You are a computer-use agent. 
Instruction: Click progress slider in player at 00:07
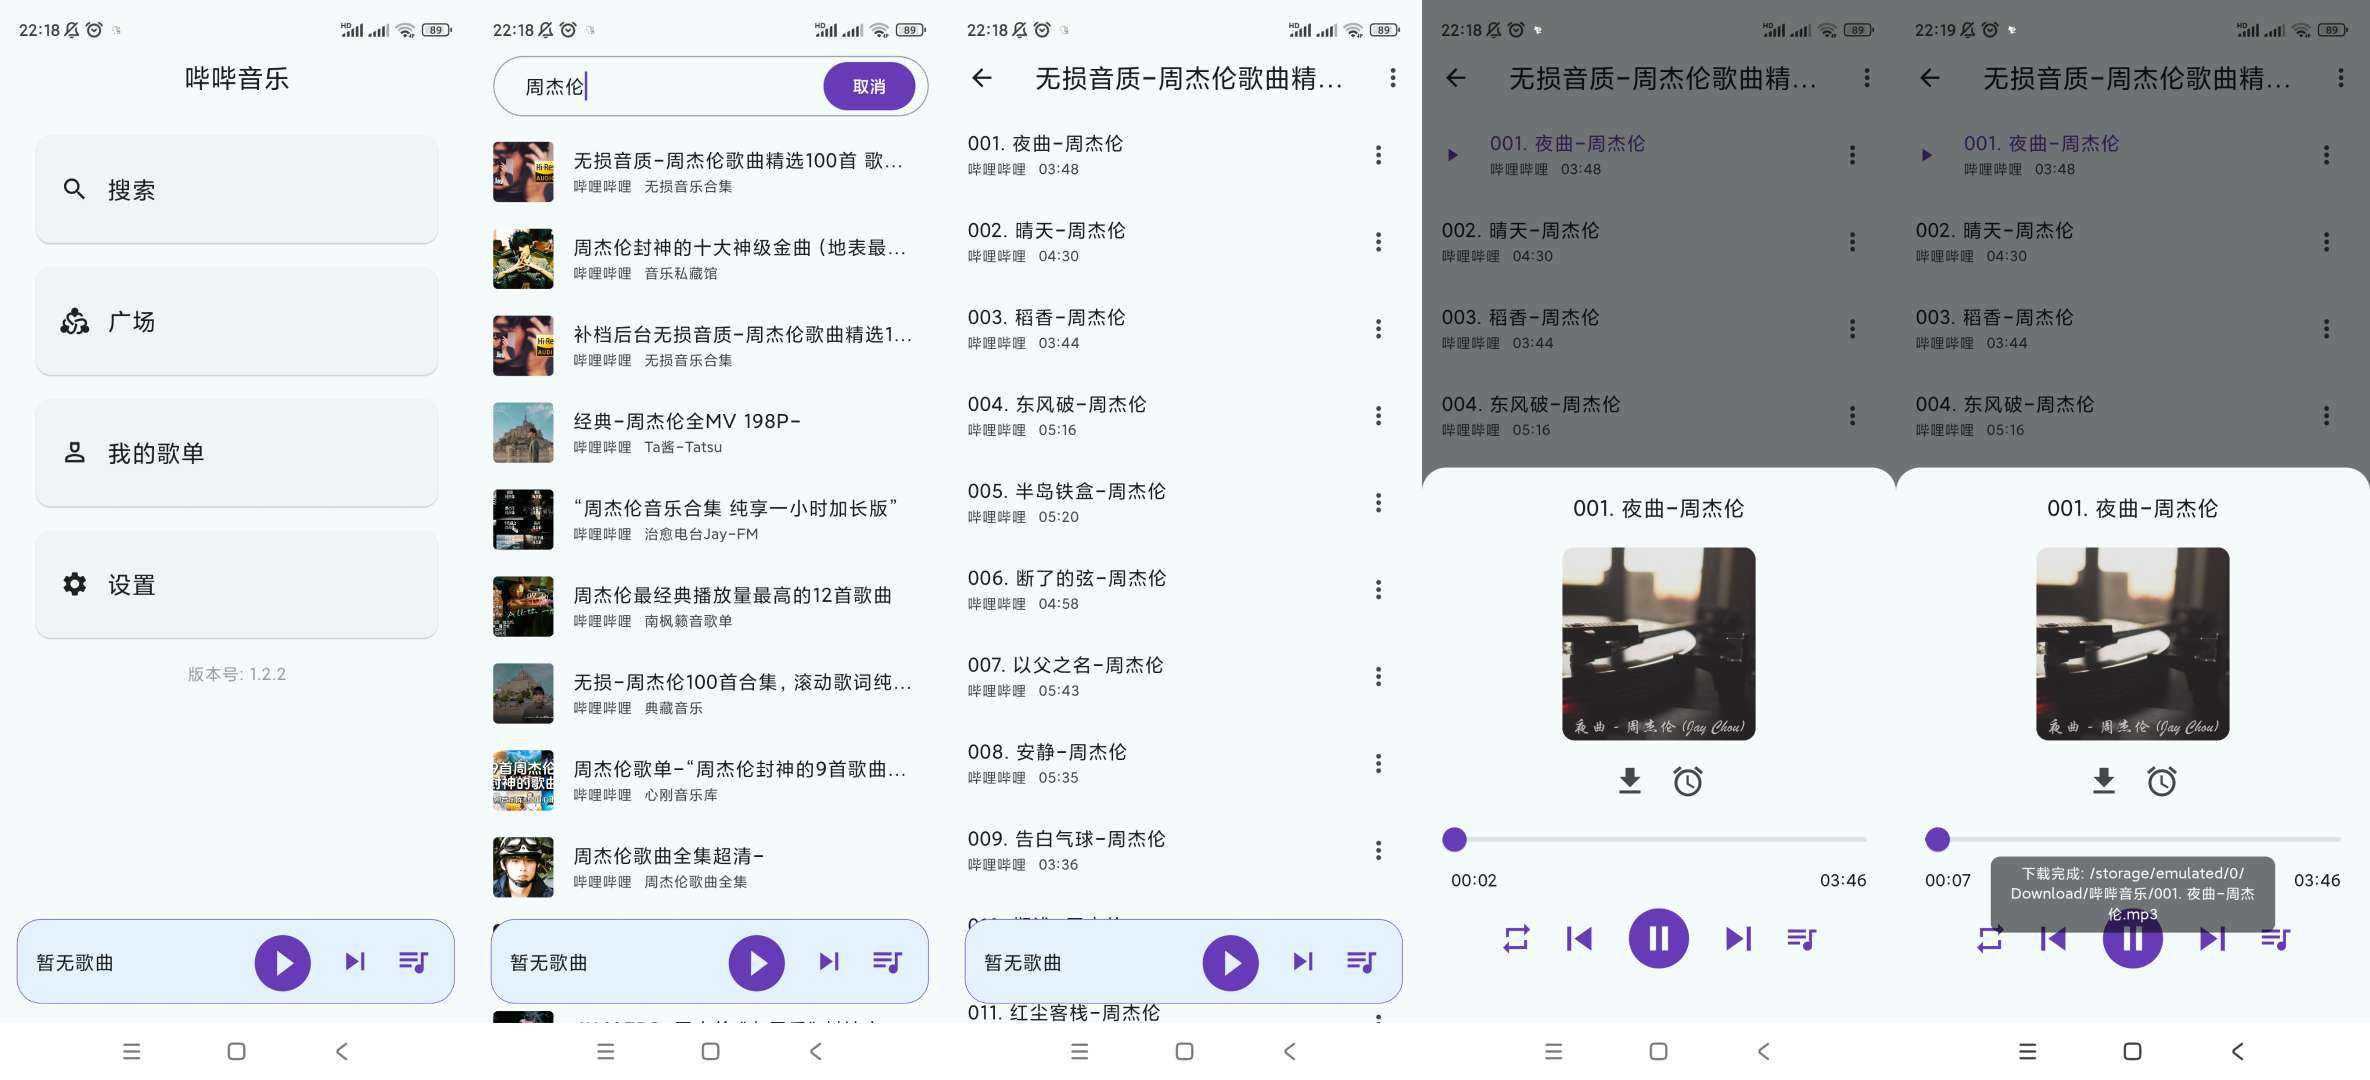coord(2134,840)
